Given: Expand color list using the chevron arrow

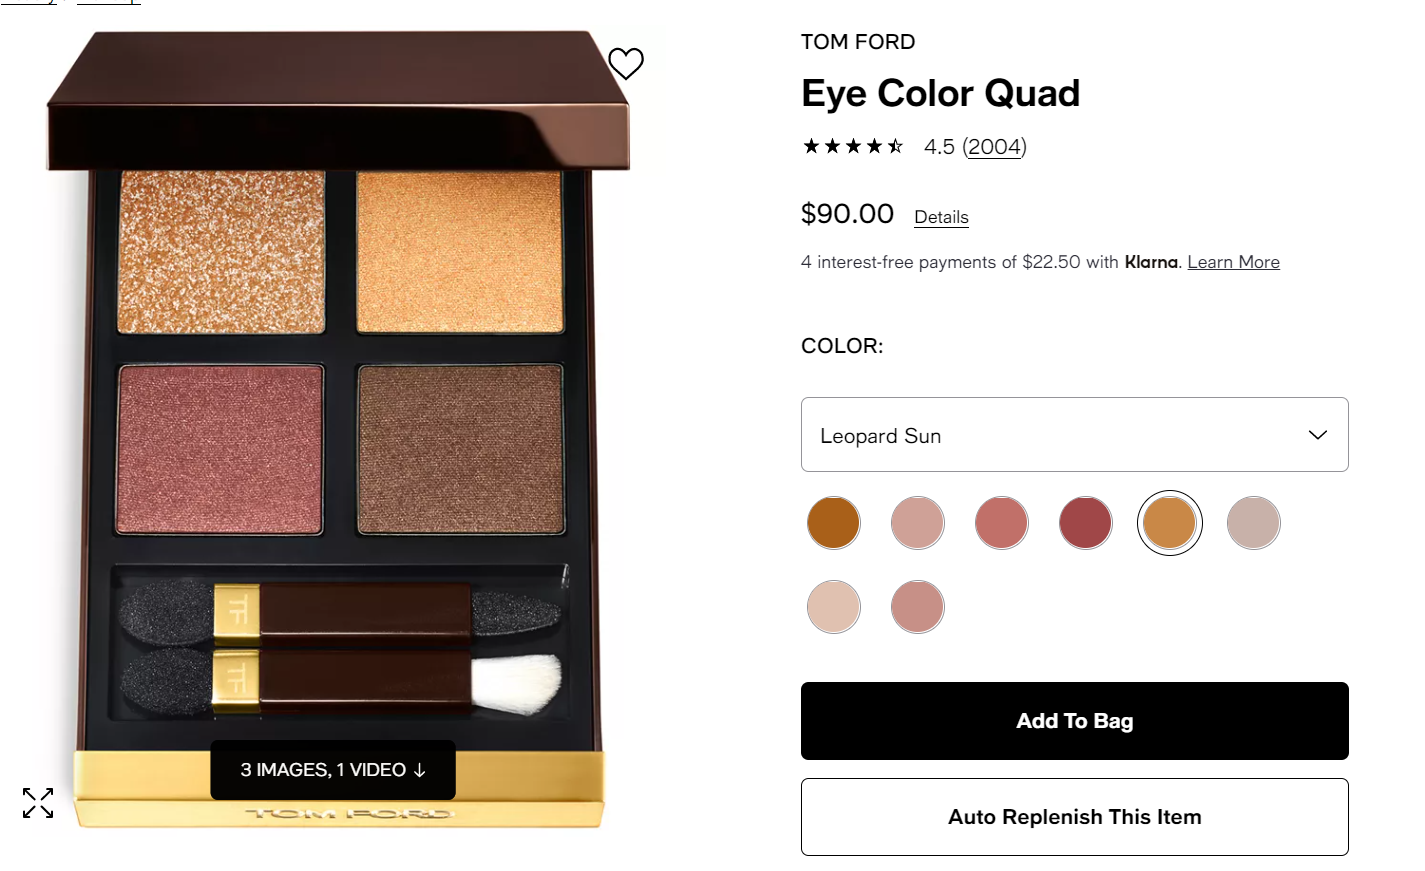Looking at the screenshot, I should 1317,435.
